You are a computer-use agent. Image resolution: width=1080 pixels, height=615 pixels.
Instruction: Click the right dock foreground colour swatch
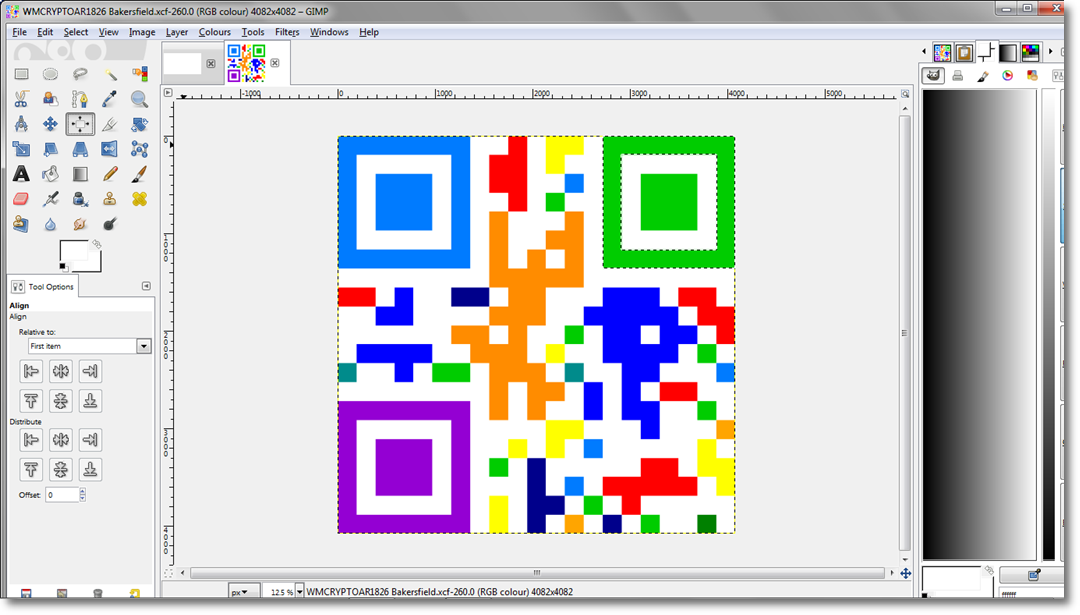coord(950,578)
